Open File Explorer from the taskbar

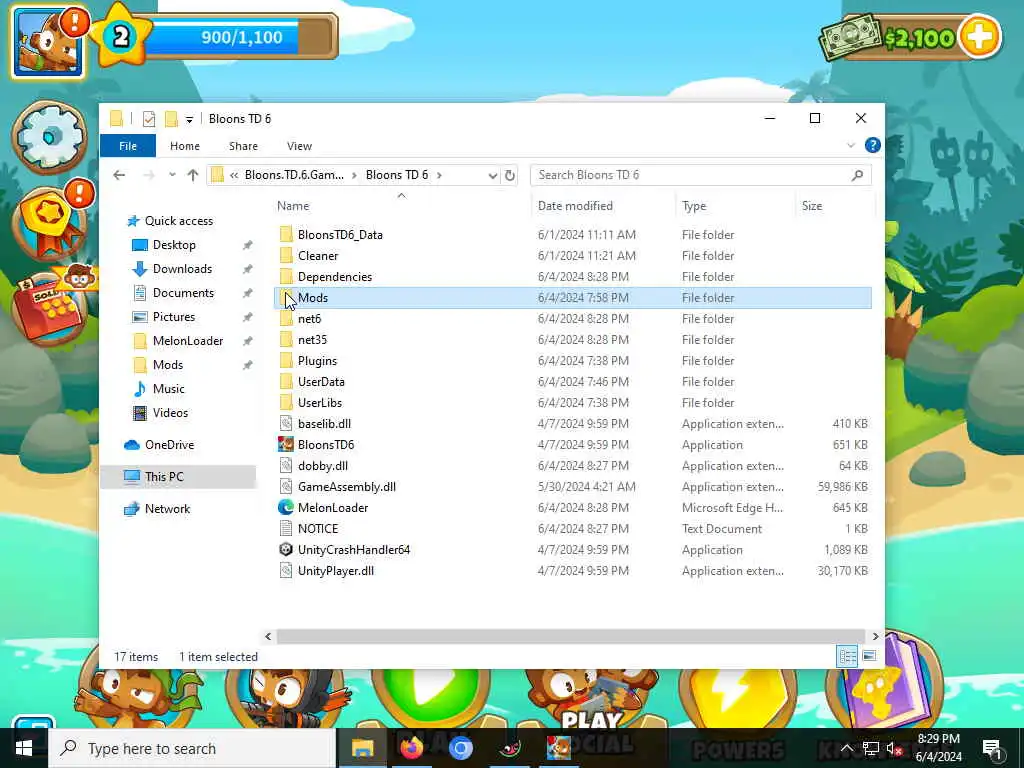point(362,748)
